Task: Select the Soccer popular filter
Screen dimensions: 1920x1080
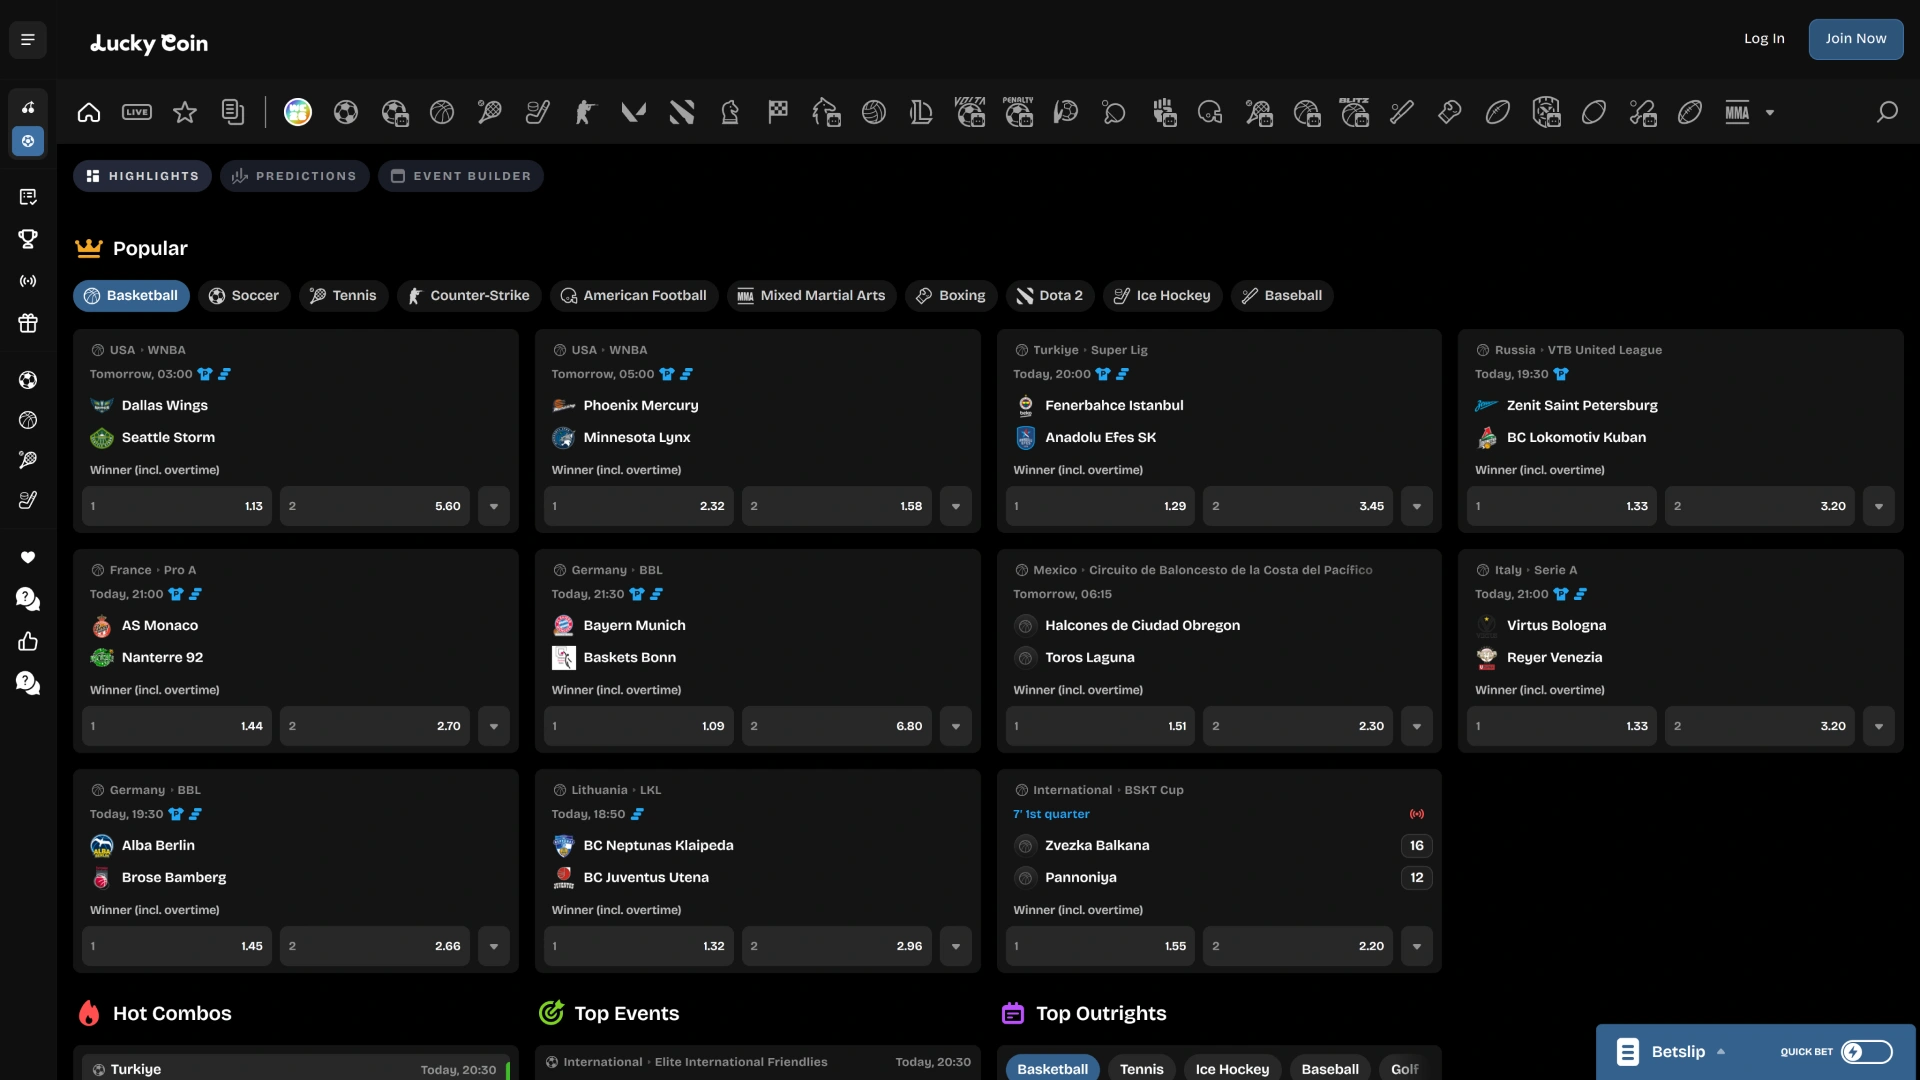Action: pyautogui.click(x=244, y=296)
